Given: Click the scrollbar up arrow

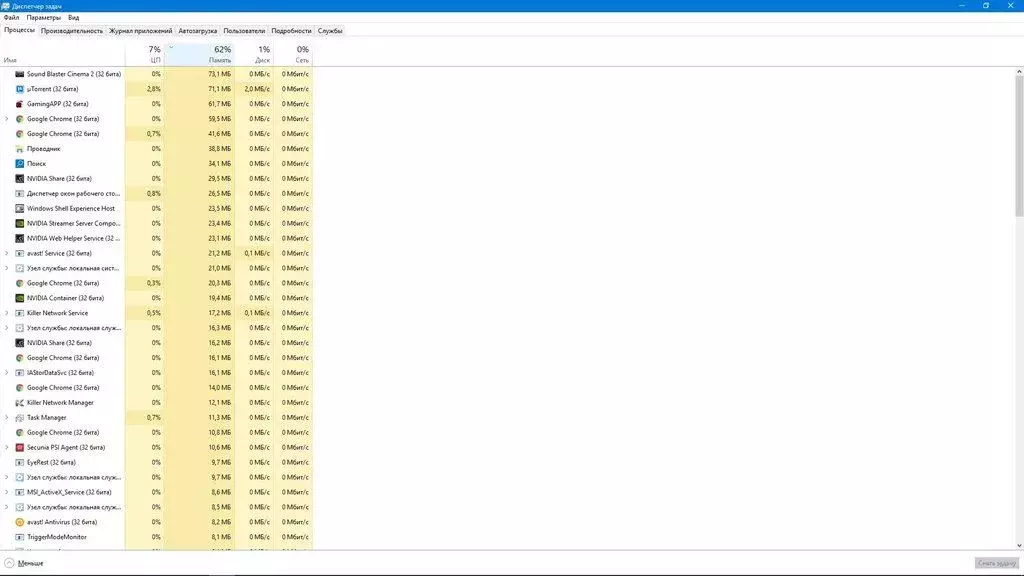Looking at the screenshot, I should click(x=1019, y=71).
